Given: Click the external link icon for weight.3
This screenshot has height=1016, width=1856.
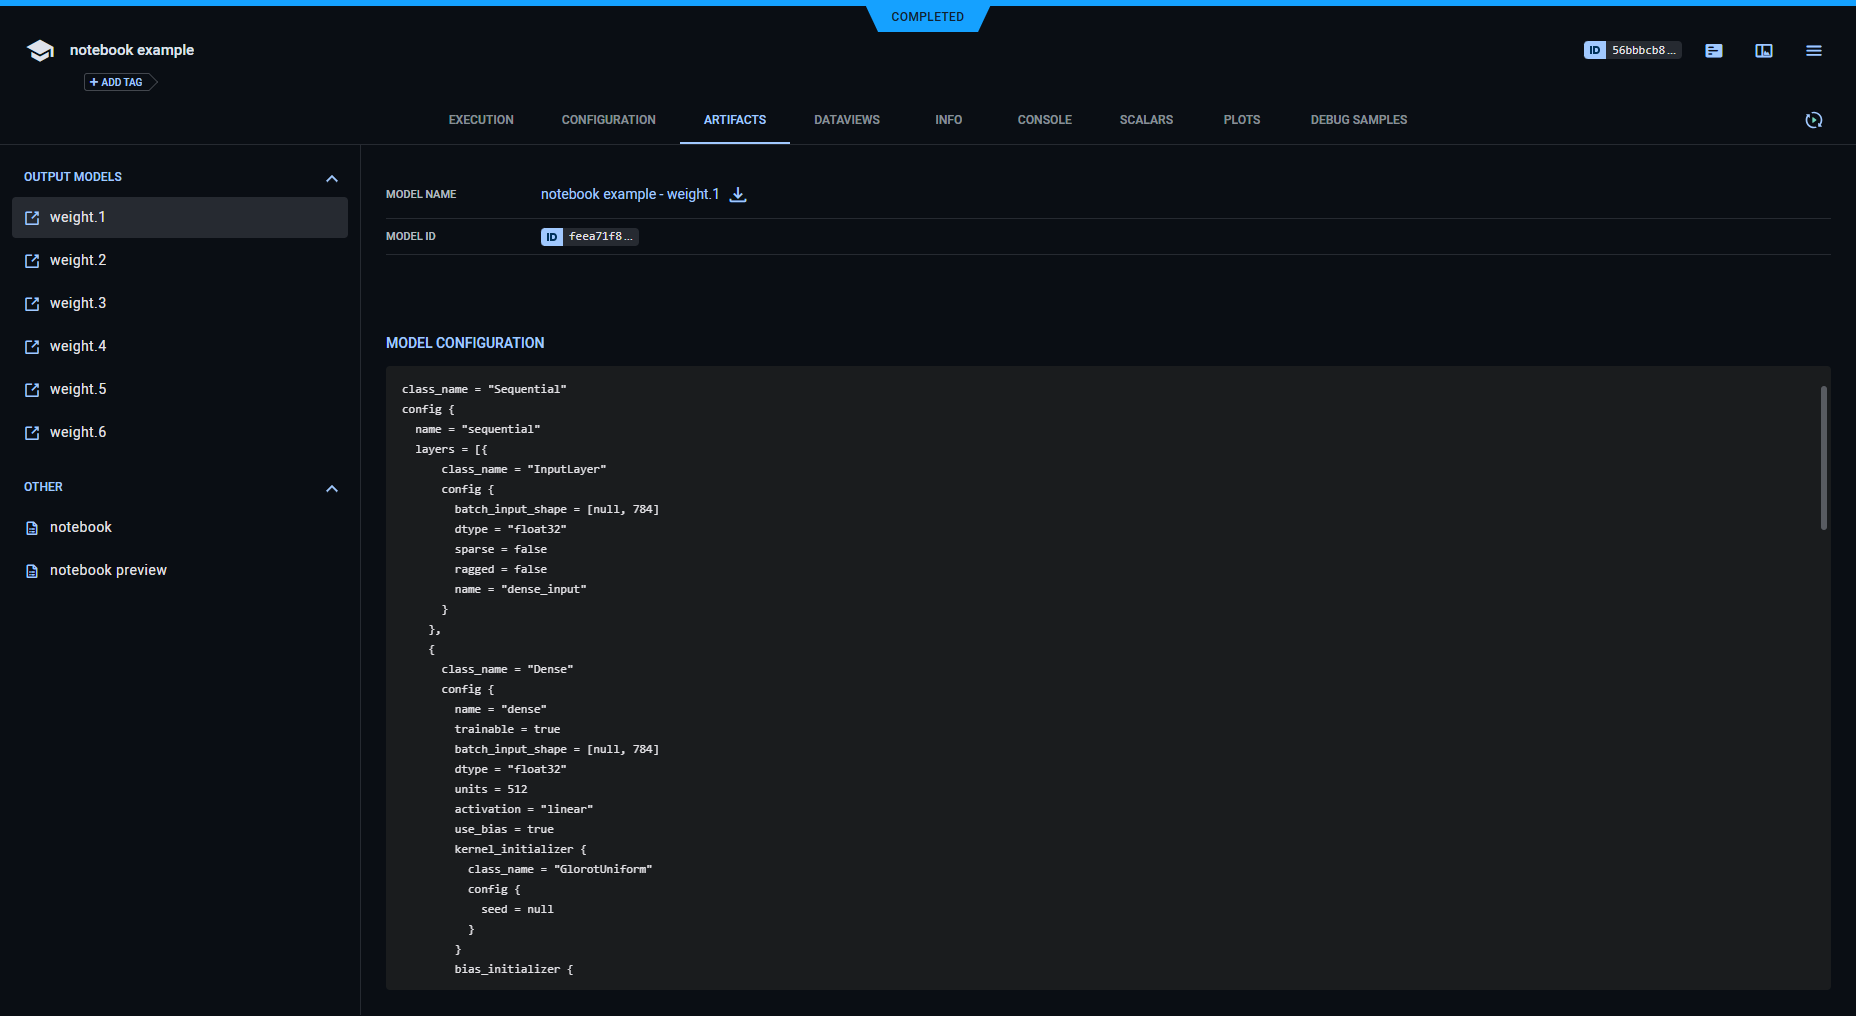Looking at the screenshot, I should [32, 304].
